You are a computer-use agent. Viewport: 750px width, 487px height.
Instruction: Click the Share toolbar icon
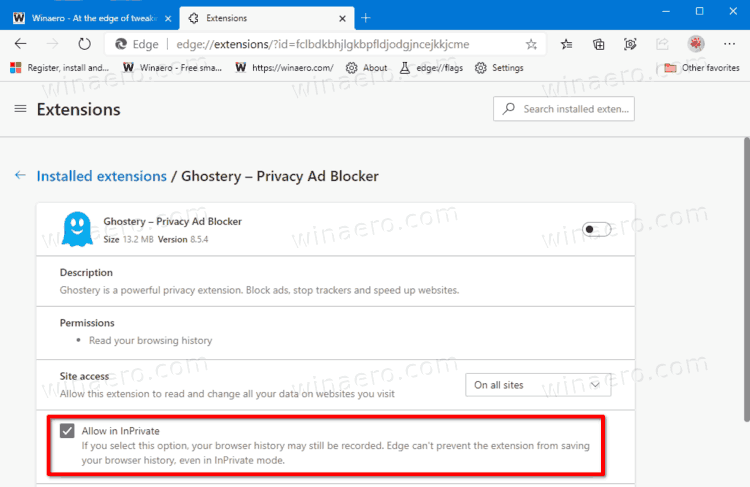pos(662,44)
